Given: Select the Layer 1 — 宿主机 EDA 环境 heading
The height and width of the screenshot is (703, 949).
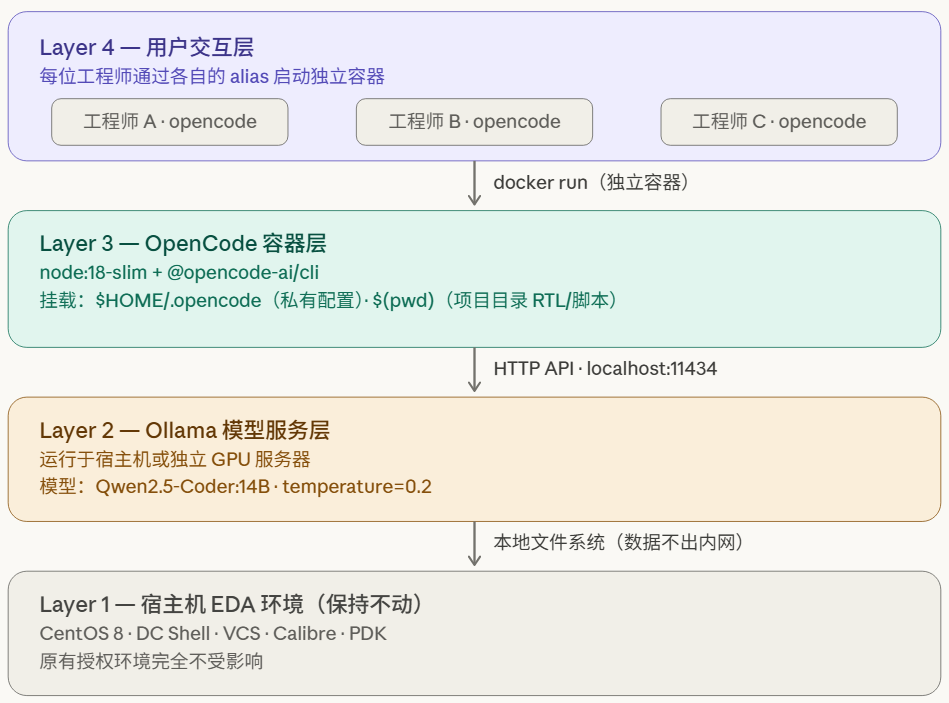Looking at the screenshot, I should (231, 604).
